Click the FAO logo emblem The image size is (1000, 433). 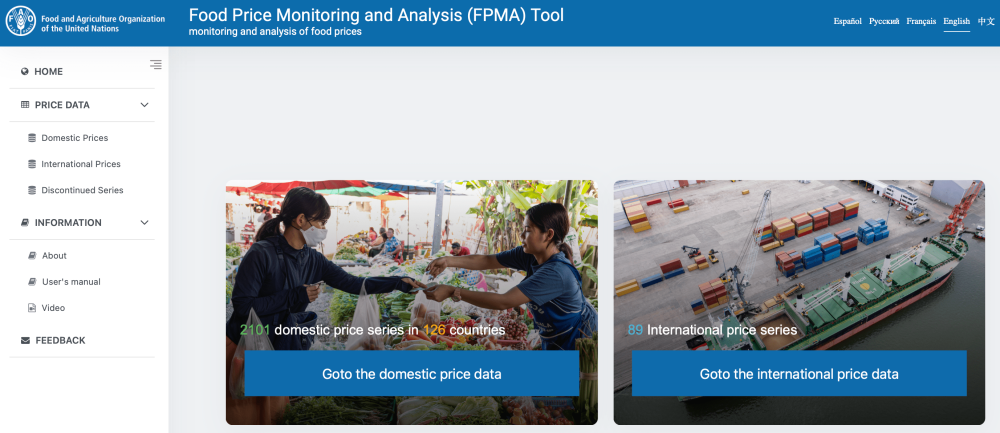20,22
